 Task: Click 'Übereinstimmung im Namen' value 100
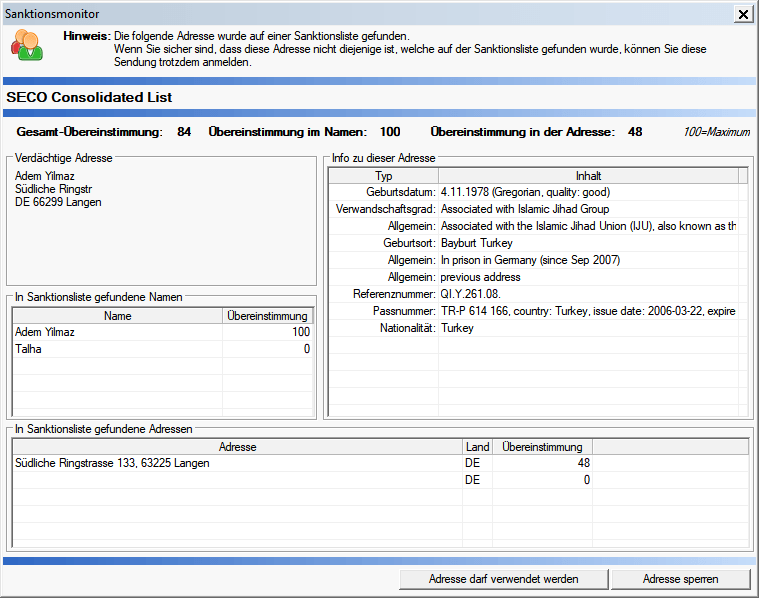coord(390,132)
